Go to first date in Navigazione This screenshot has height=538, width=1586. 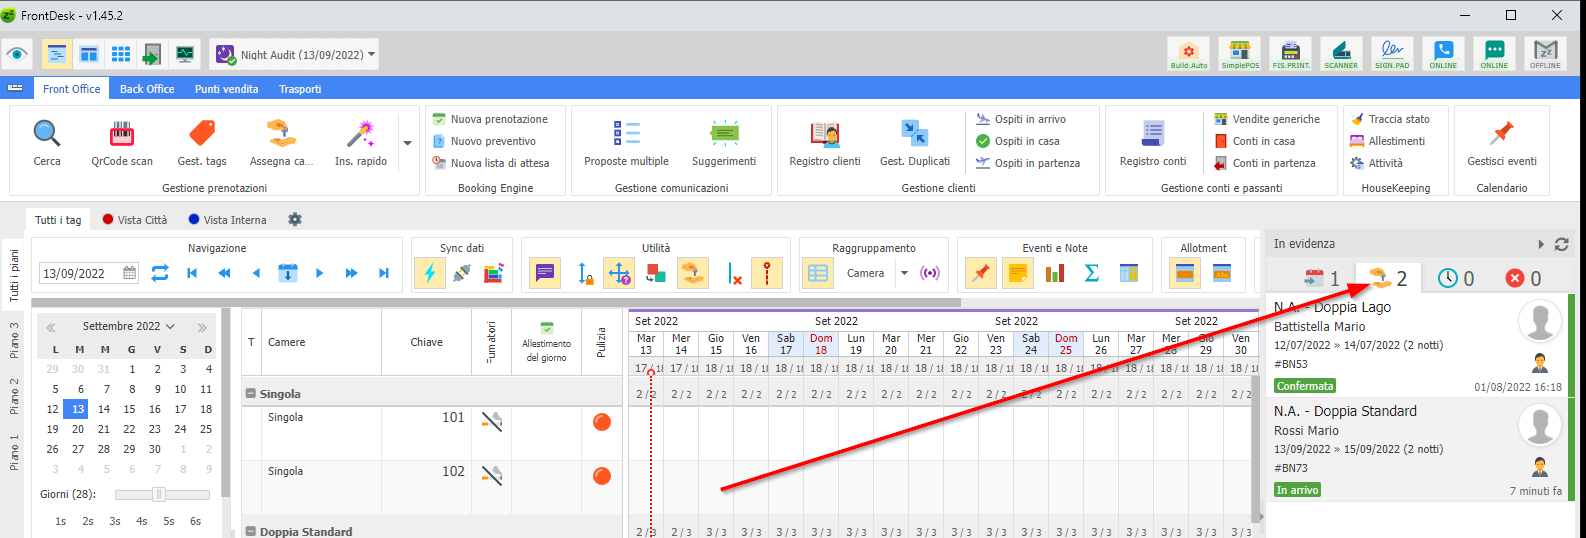(x=192, y=273)
